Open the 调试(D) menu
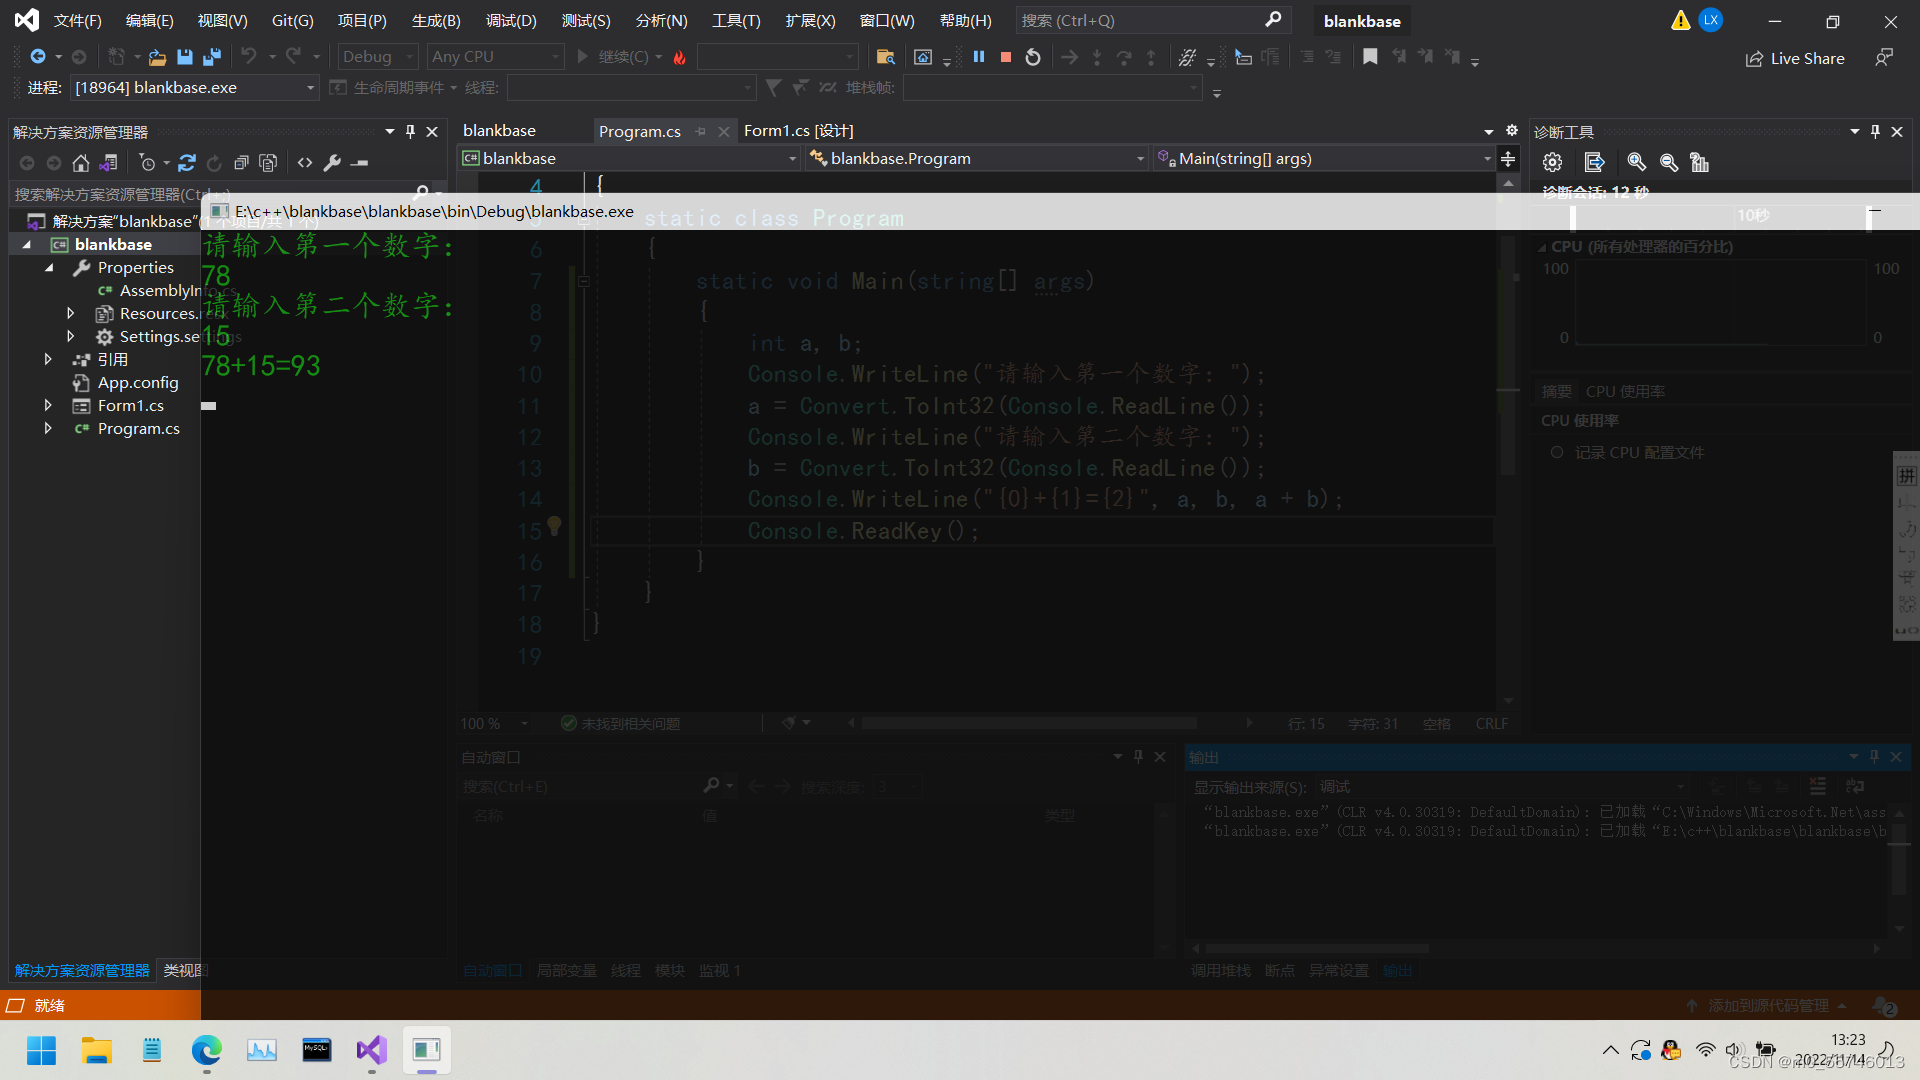1920x1080 pixels. [x=511, y=20]
